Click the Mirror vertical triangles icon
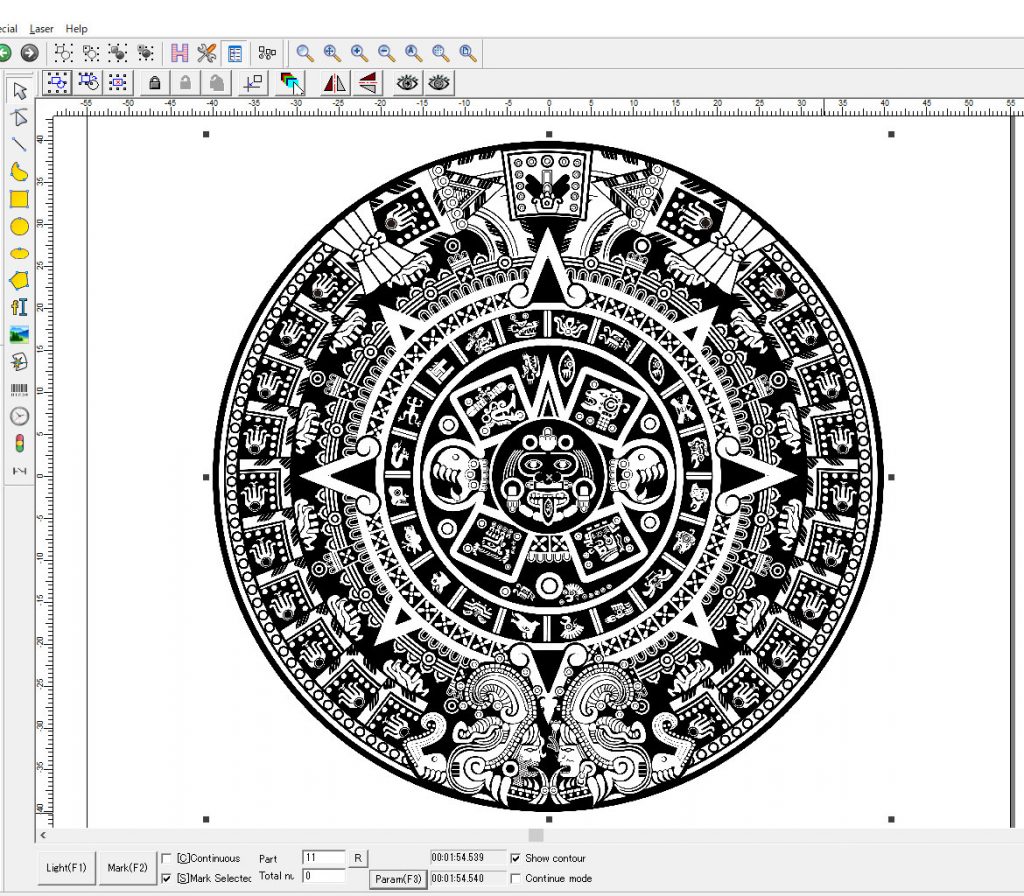Image resolution: width=1024 pixels, height=896 pixels. click(367, 83)
